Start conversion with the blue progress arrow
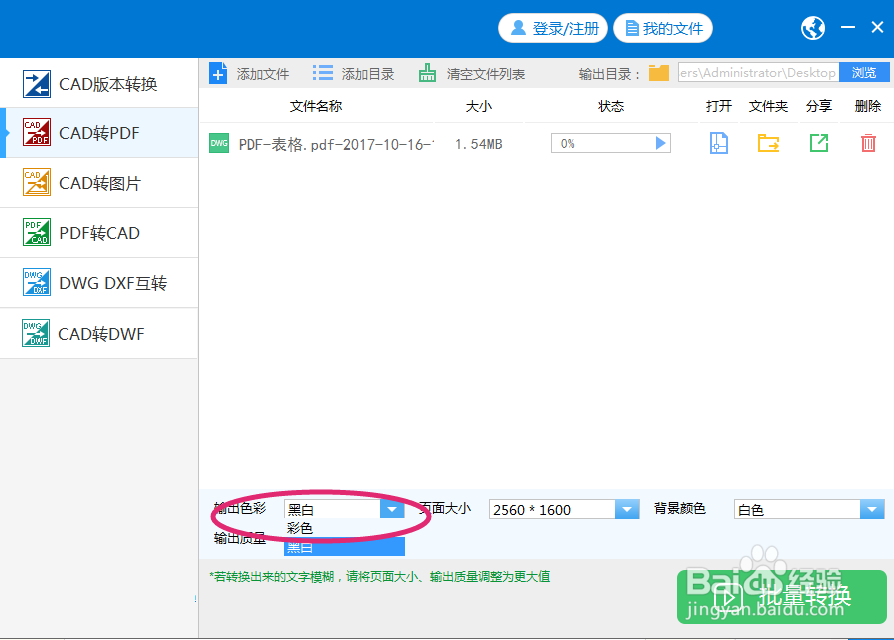This screenshot has width=894, height=640. click(659, 143)
